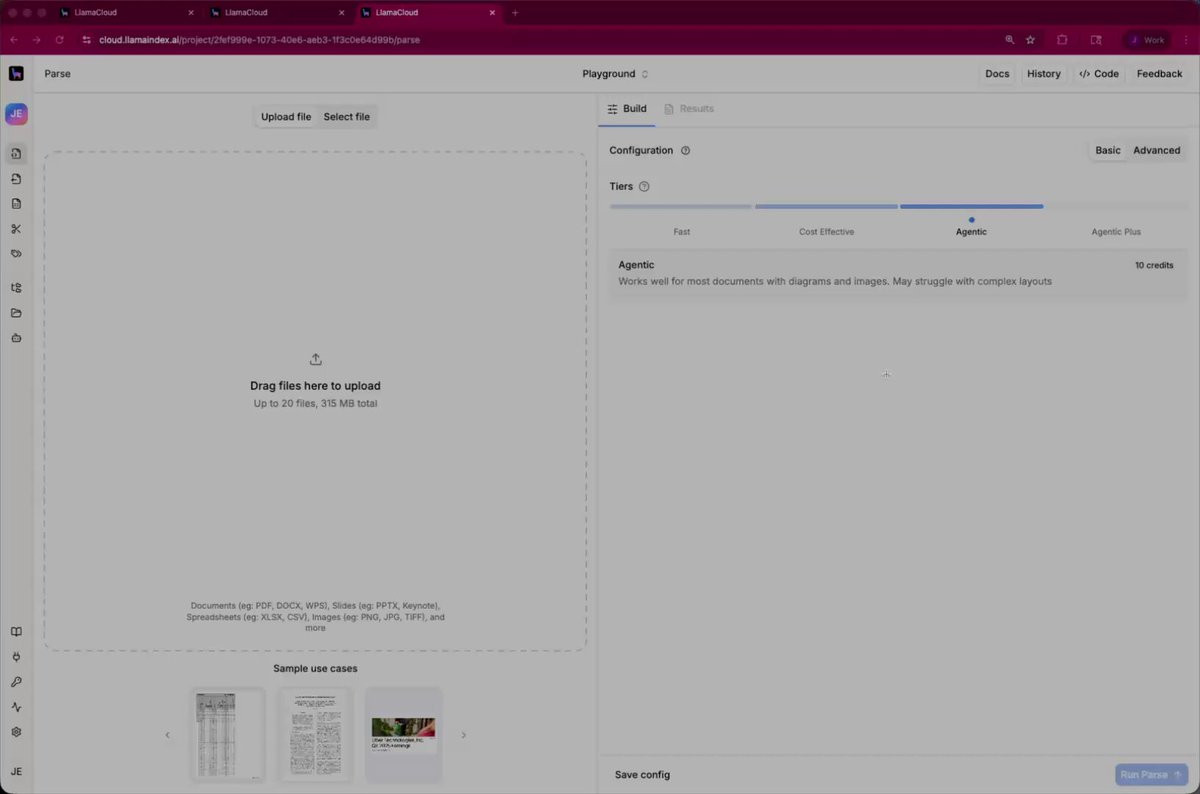Switch to the Build tab
The image size is (1200, 794).
click(627, 109)
